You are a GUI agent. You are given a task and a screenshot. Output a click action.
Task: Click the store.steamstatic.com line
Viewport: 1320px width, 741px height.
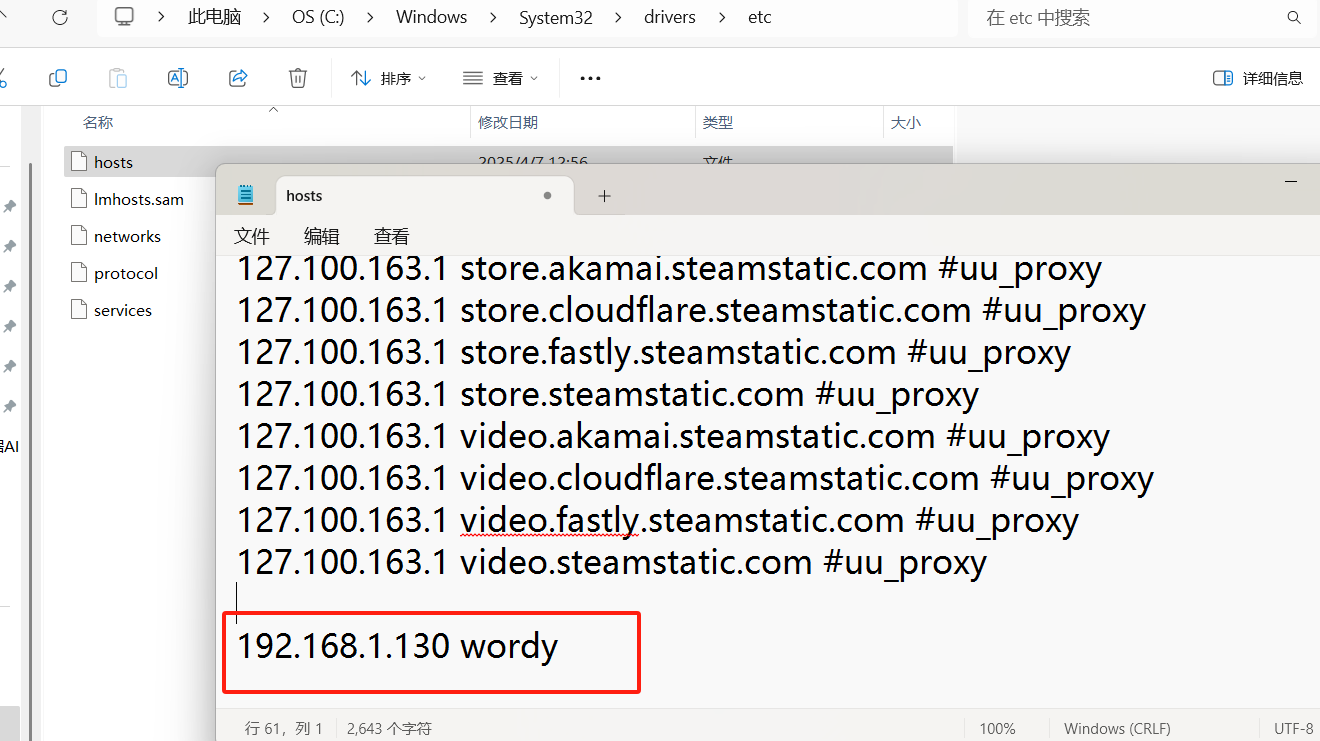pyautogui.click(x=607, y=394)
